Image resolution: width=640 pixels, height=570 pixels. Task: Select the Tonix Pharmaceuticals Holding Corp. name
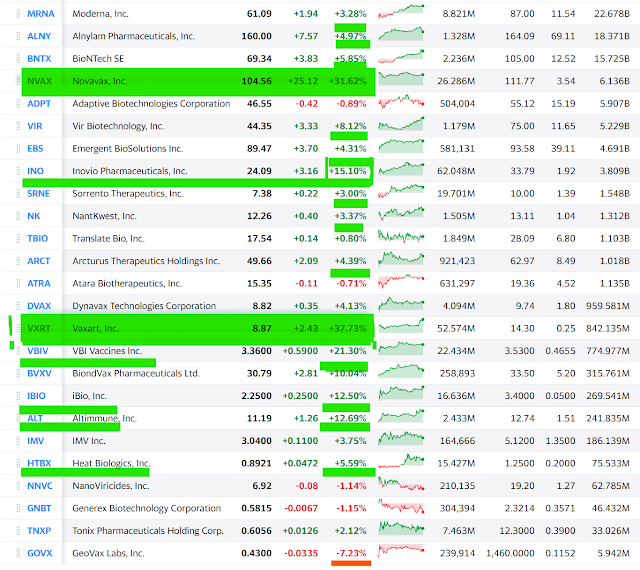(148, 530)
